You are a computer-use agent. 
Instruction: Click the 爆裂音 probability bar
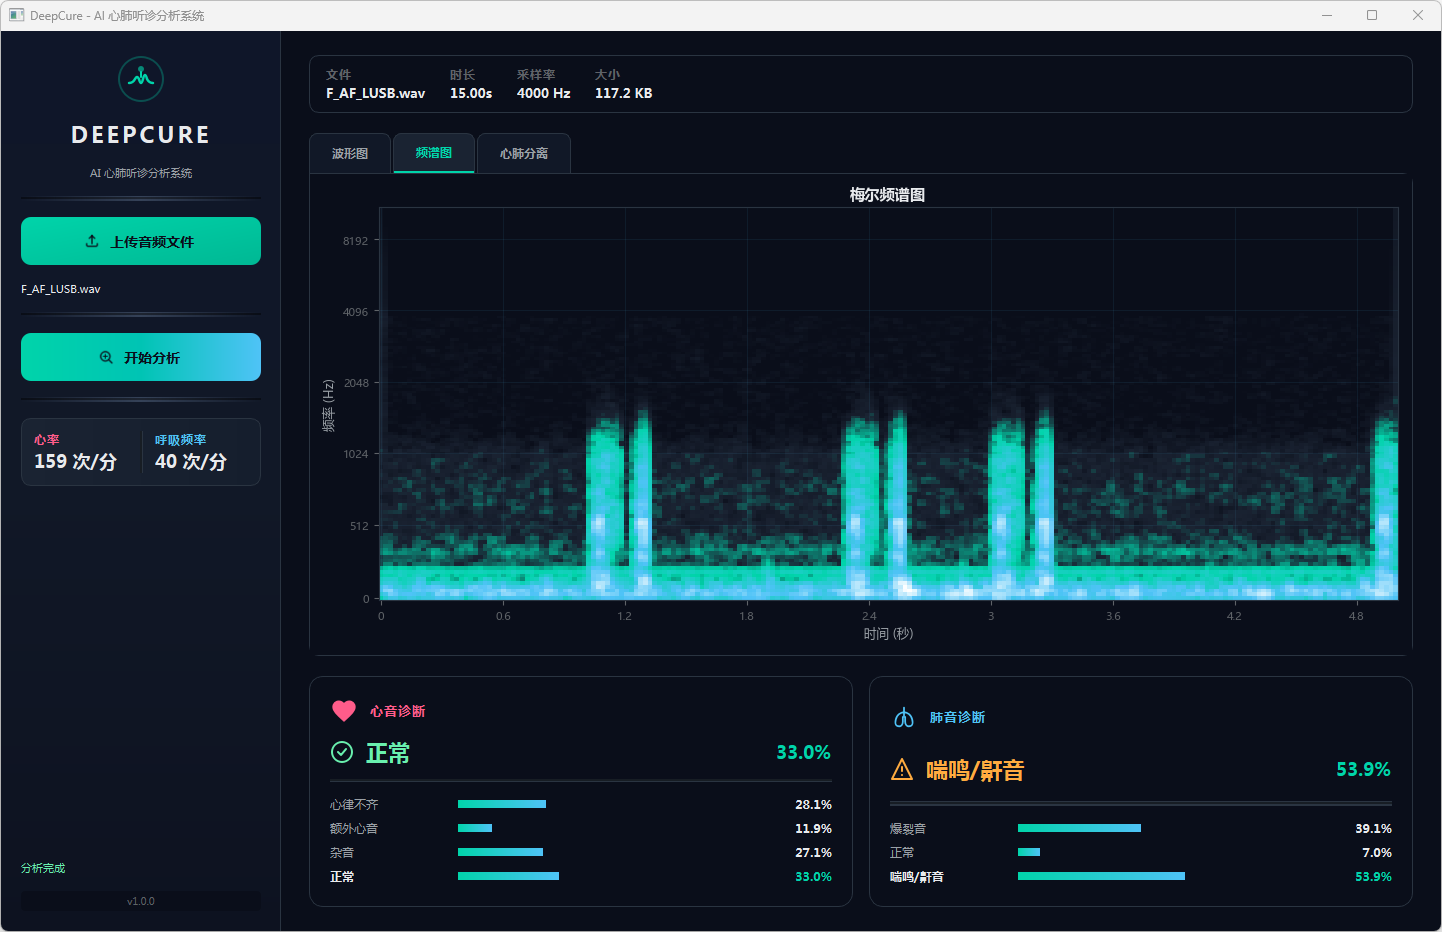[x=1079, y=828]
